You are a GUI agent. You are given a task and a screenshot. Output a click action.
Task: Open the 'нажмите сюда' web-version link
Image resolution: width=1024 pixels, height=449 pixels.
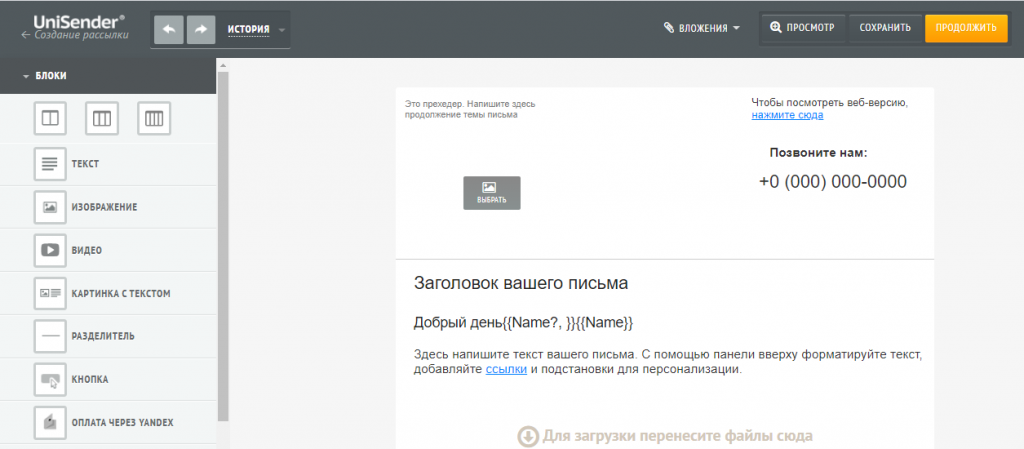pyautogui.click(x=787, y=115)
